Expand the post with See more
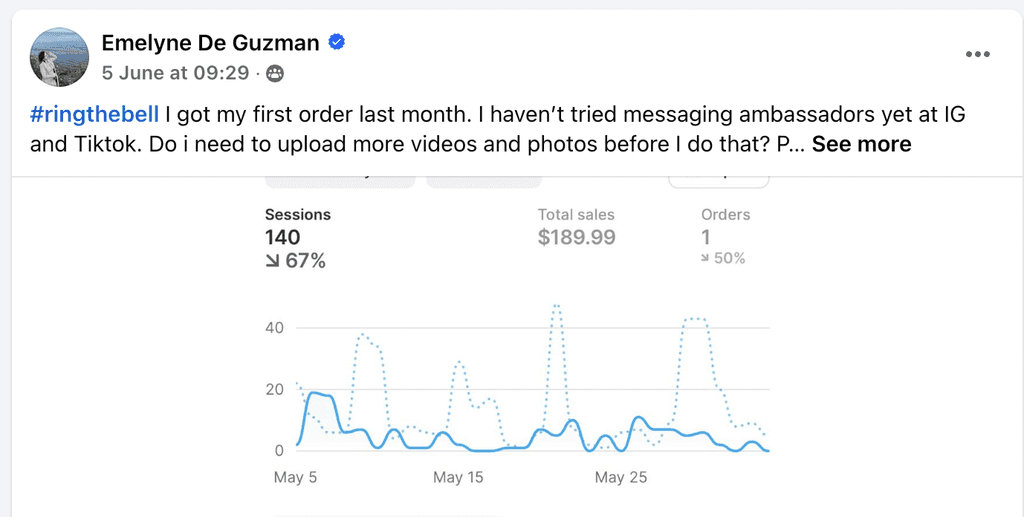 [861, 144]
